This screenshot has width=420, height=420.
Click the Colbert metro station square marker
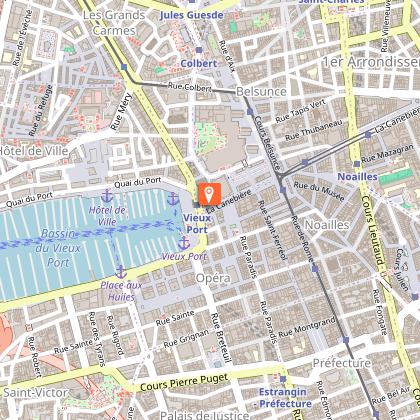[x=199, y=50]
